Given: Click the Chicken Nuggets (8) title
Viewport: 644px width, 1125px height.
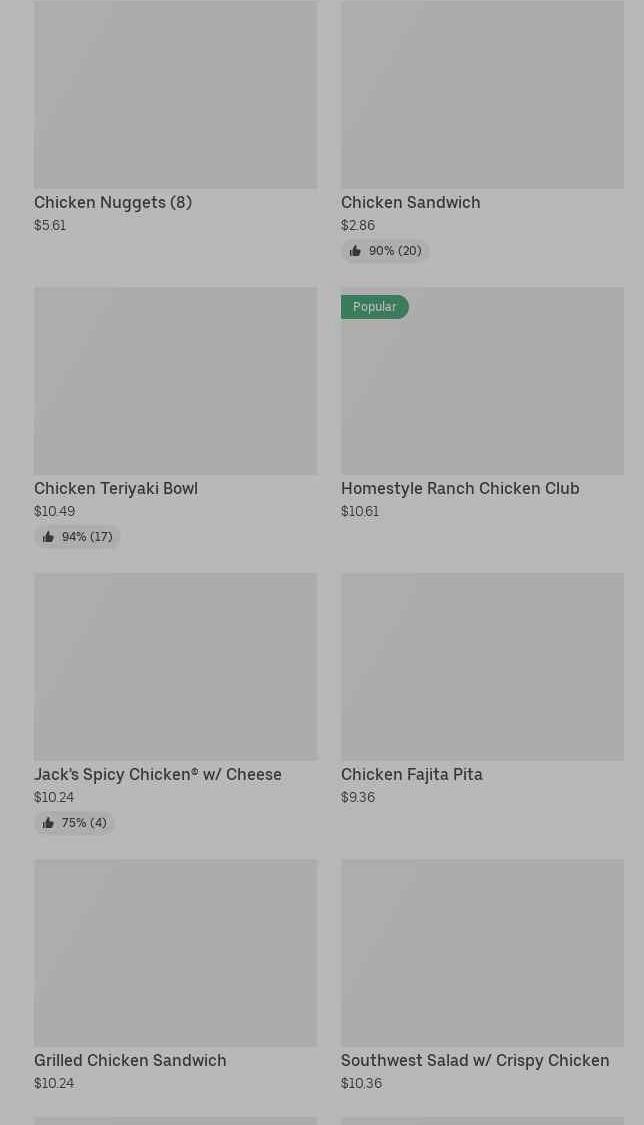Looking at the screenshot, I should 113,202.
